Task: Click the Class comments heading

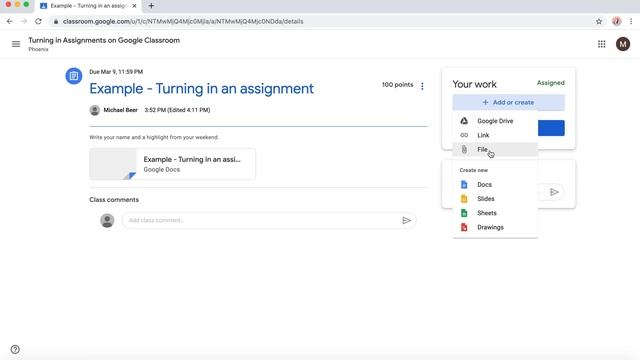Action: click(x=114, y=200)
